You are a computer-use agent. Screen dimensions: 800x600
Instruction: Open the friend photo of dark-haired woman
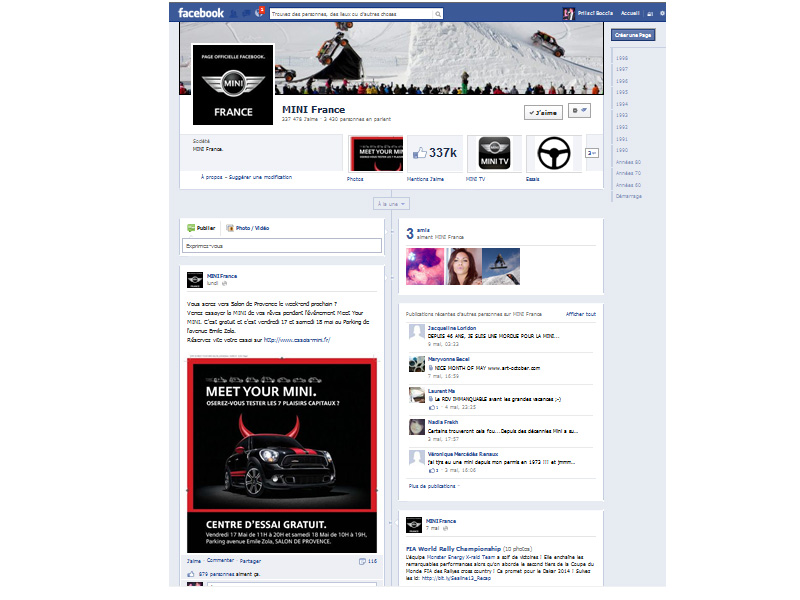pyautogui.click(x=463, y=266)
